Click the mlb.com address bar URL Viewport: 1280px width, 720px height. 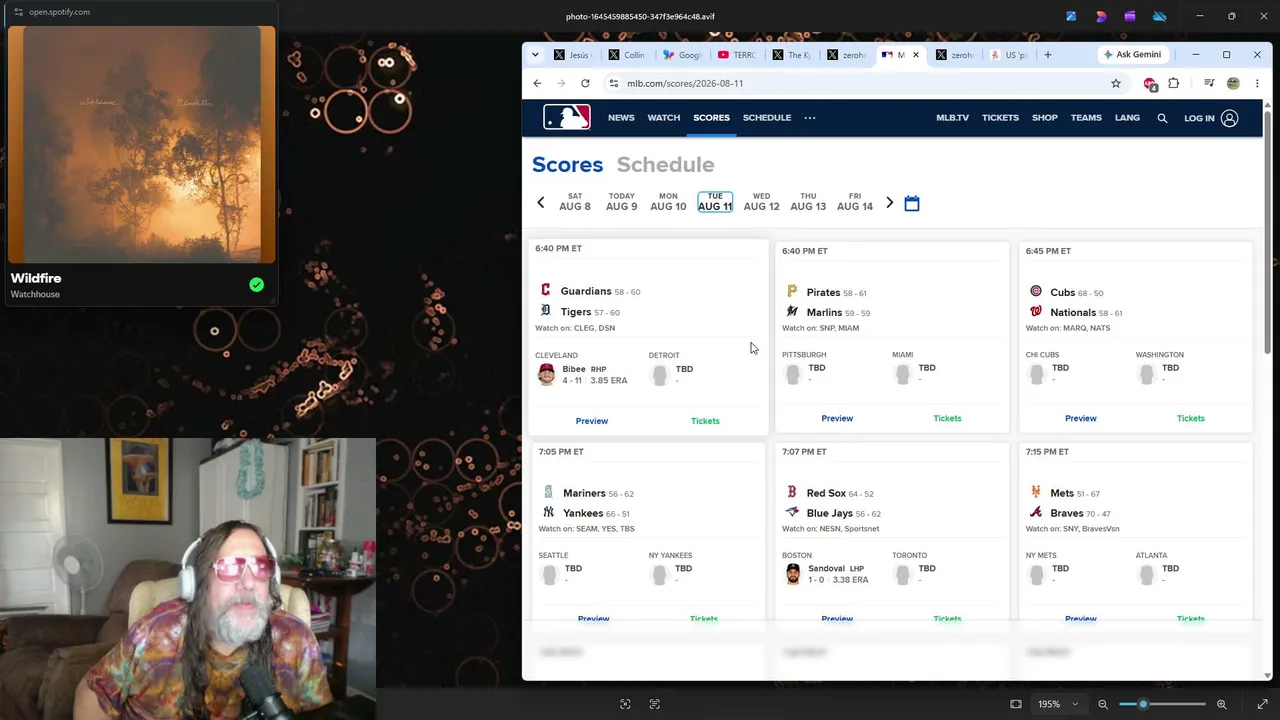coord(685,83)
